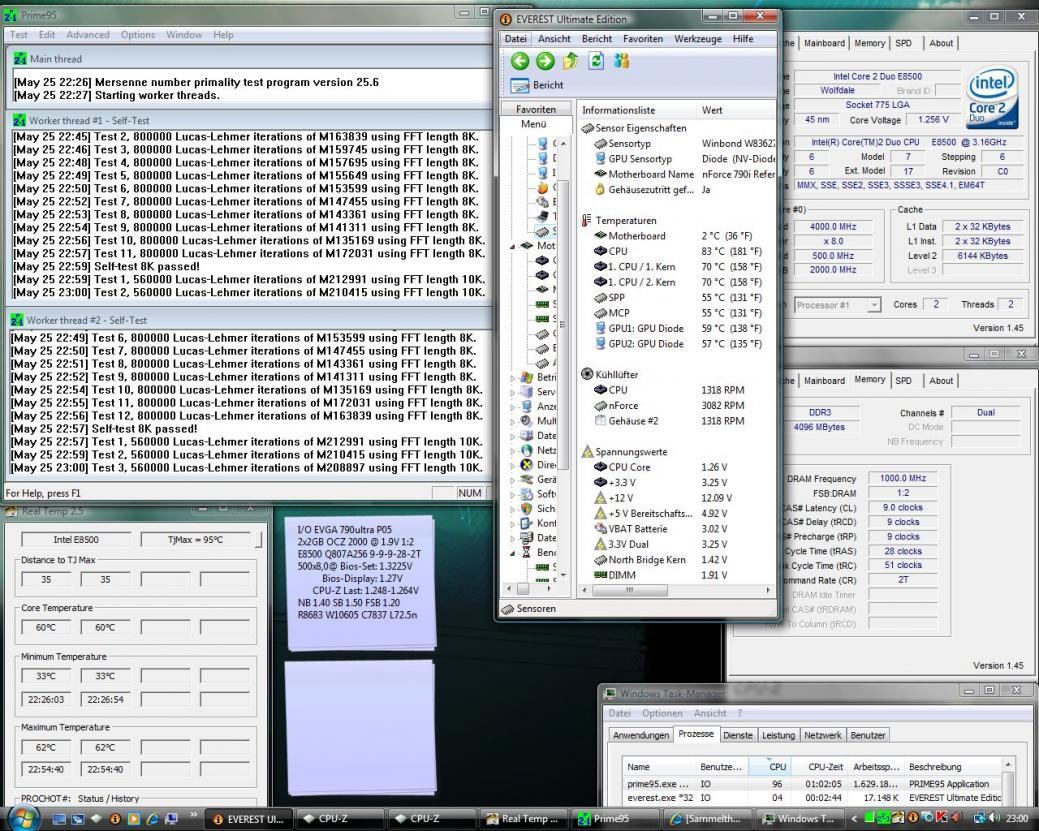Click the right scroll arrow in EVEREST info list
This screenshot has width=1039, height=831.
768,589
